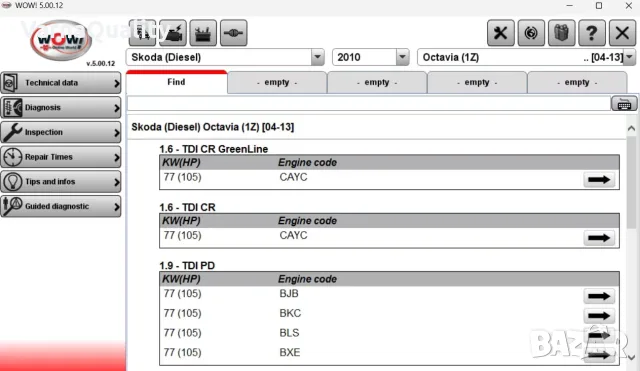Click the Skoda (Diesel) Octavia (1Z) [04-13] title
640x371 pixels.
(x=212, y=127)
